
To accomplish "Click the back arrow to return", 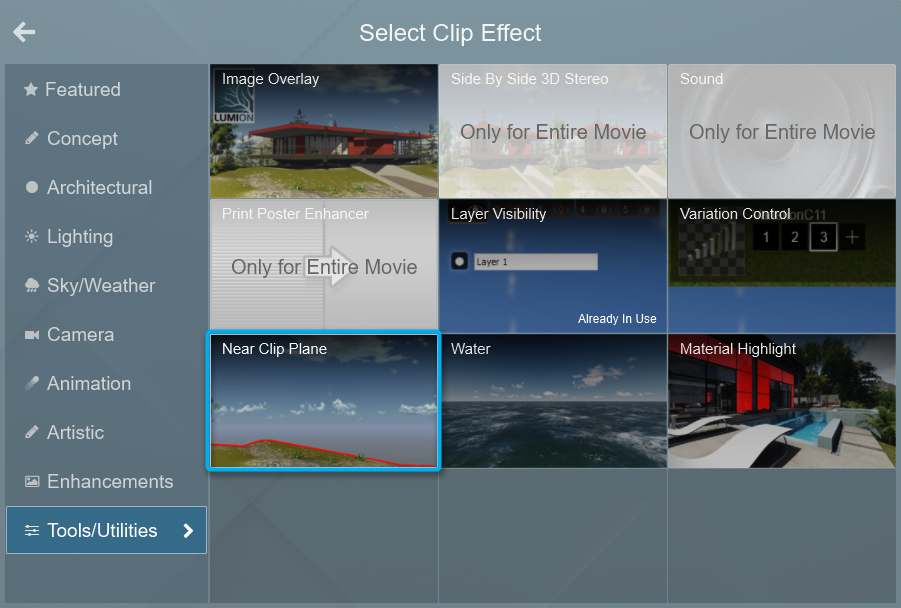I will coord(23,31).
